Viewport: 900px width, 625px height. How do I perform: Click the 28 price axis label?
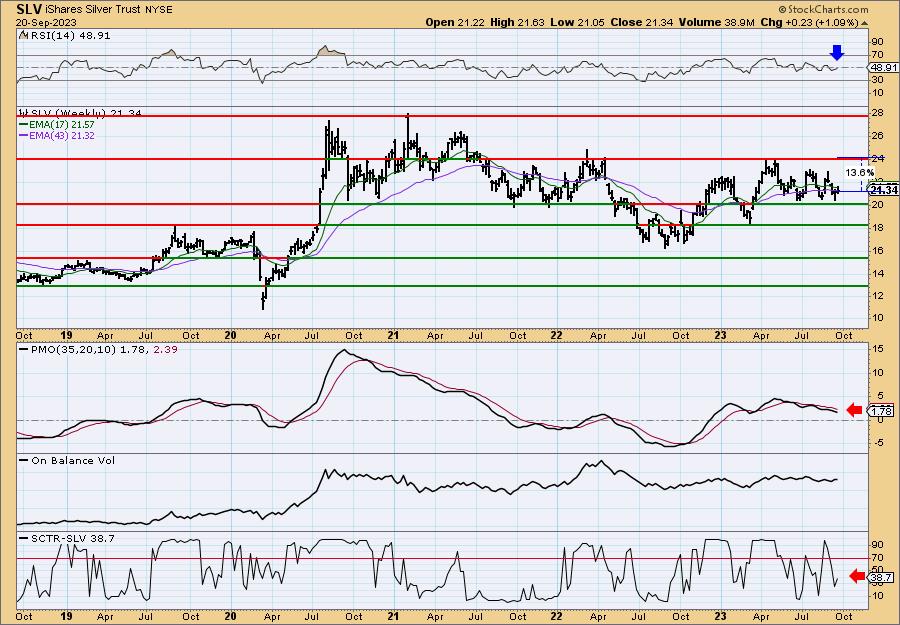point(878,112)
